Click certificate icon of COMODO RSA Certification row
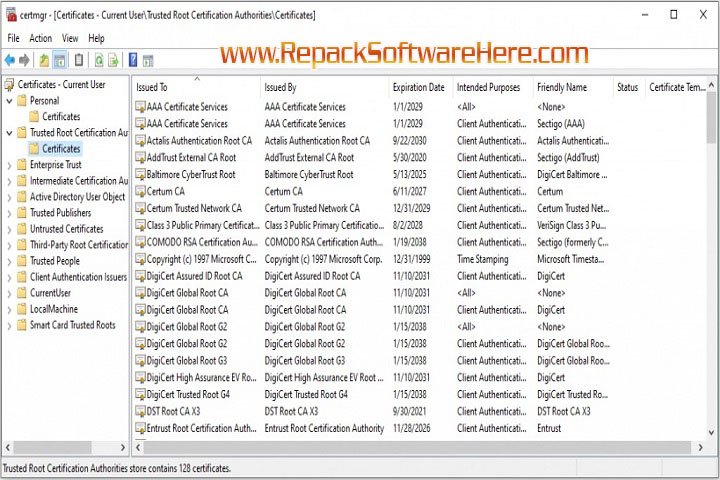Image resolution: width=720 pixels, height=480 pixels. (x=140, y=242)
